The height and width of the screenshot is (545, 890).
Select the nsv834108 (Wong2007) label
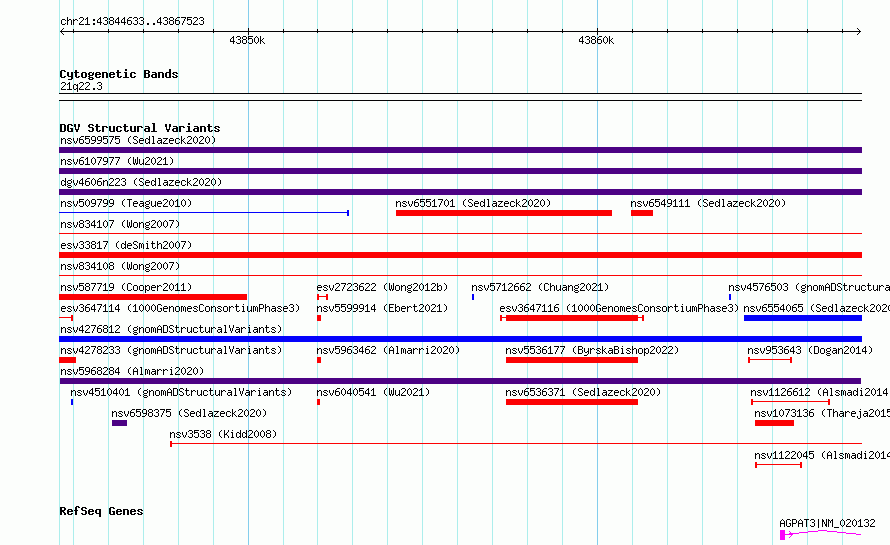(120, 266)
